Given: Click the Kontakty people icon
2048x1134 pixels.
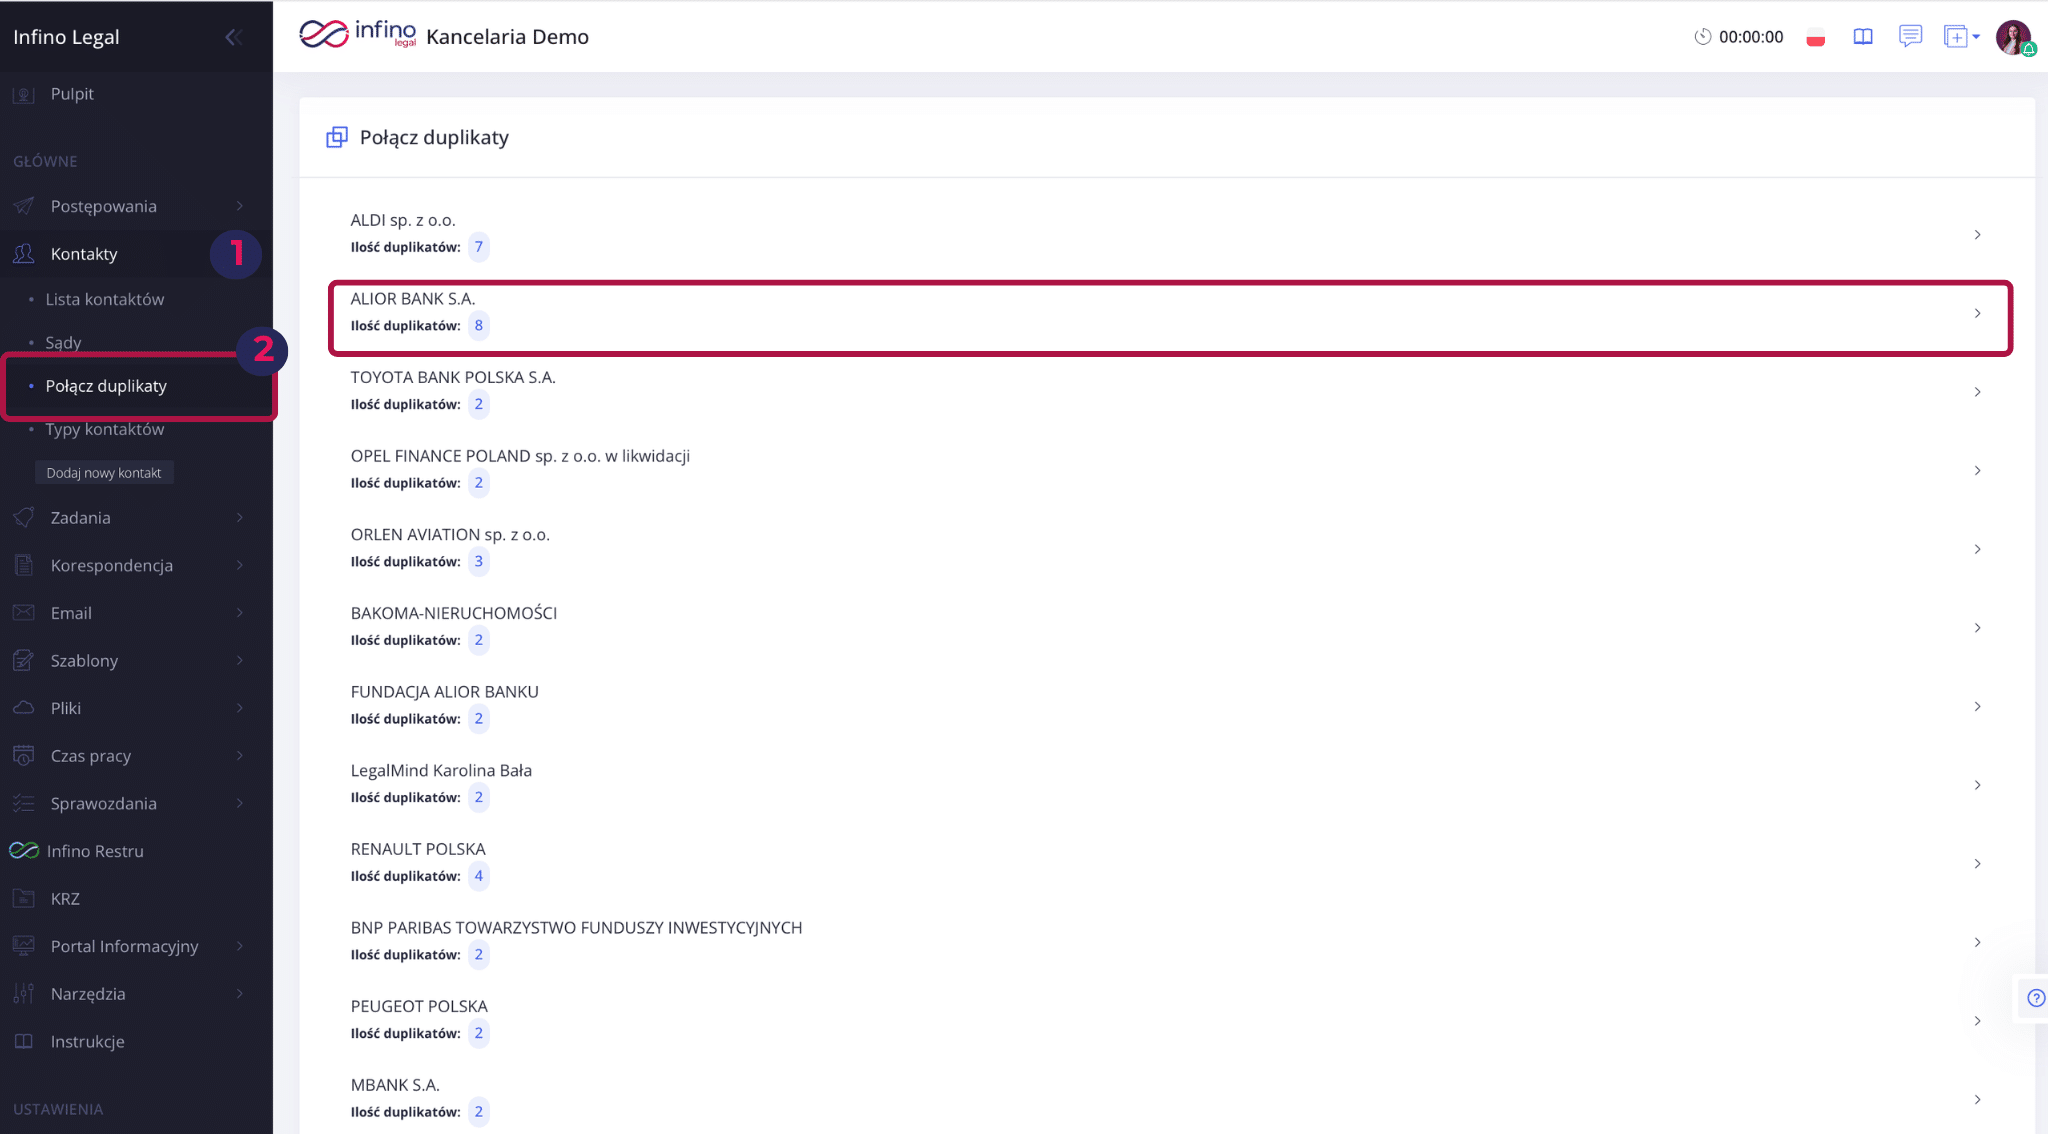Looking at the screenshot, I should tap(24, 254).
